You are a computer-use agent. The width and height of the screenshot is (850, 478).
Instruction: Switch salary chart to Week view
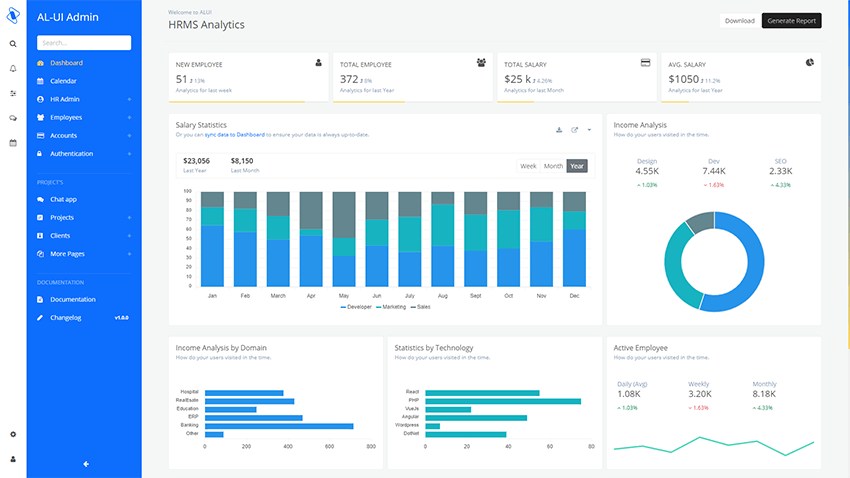[528, 166]
